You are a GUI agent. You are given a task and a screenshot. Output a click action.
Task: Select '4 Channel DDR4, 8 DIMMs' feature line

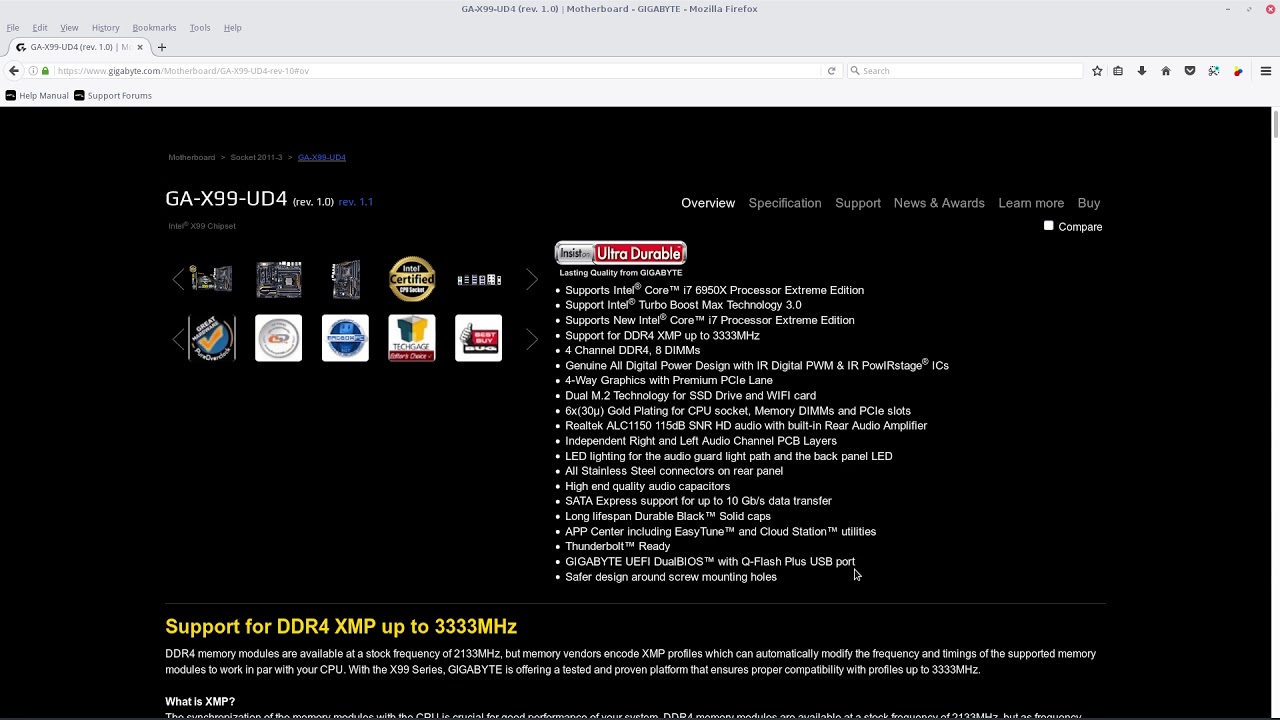click(633, 350)
